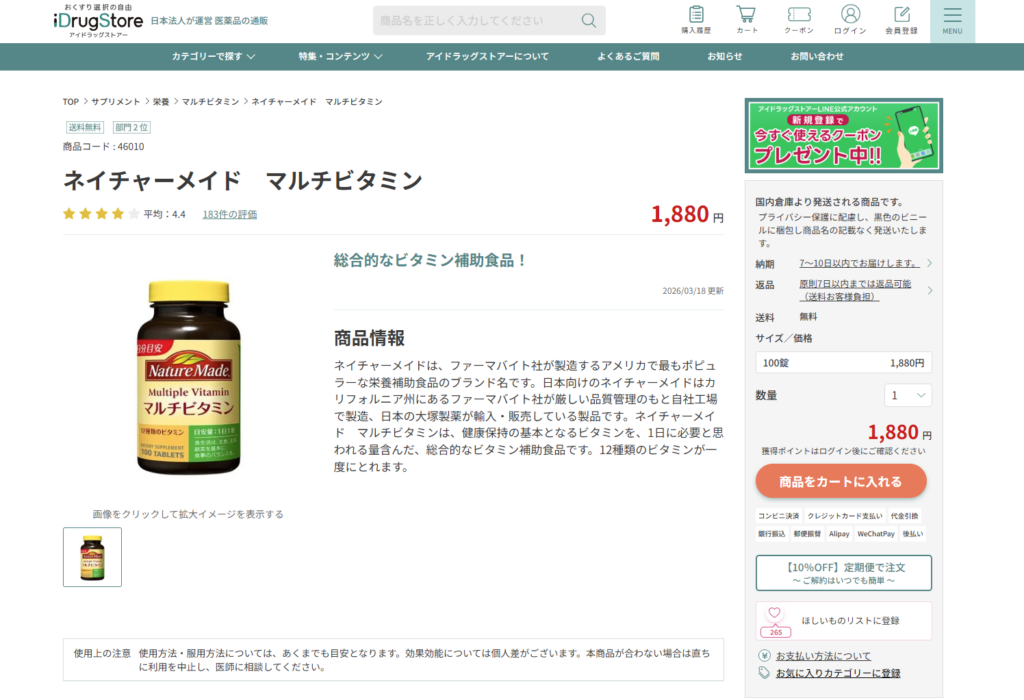Open お問い合わせ menu item
The width and height of the screenshot is (1024, 700).
click(816, 57)
